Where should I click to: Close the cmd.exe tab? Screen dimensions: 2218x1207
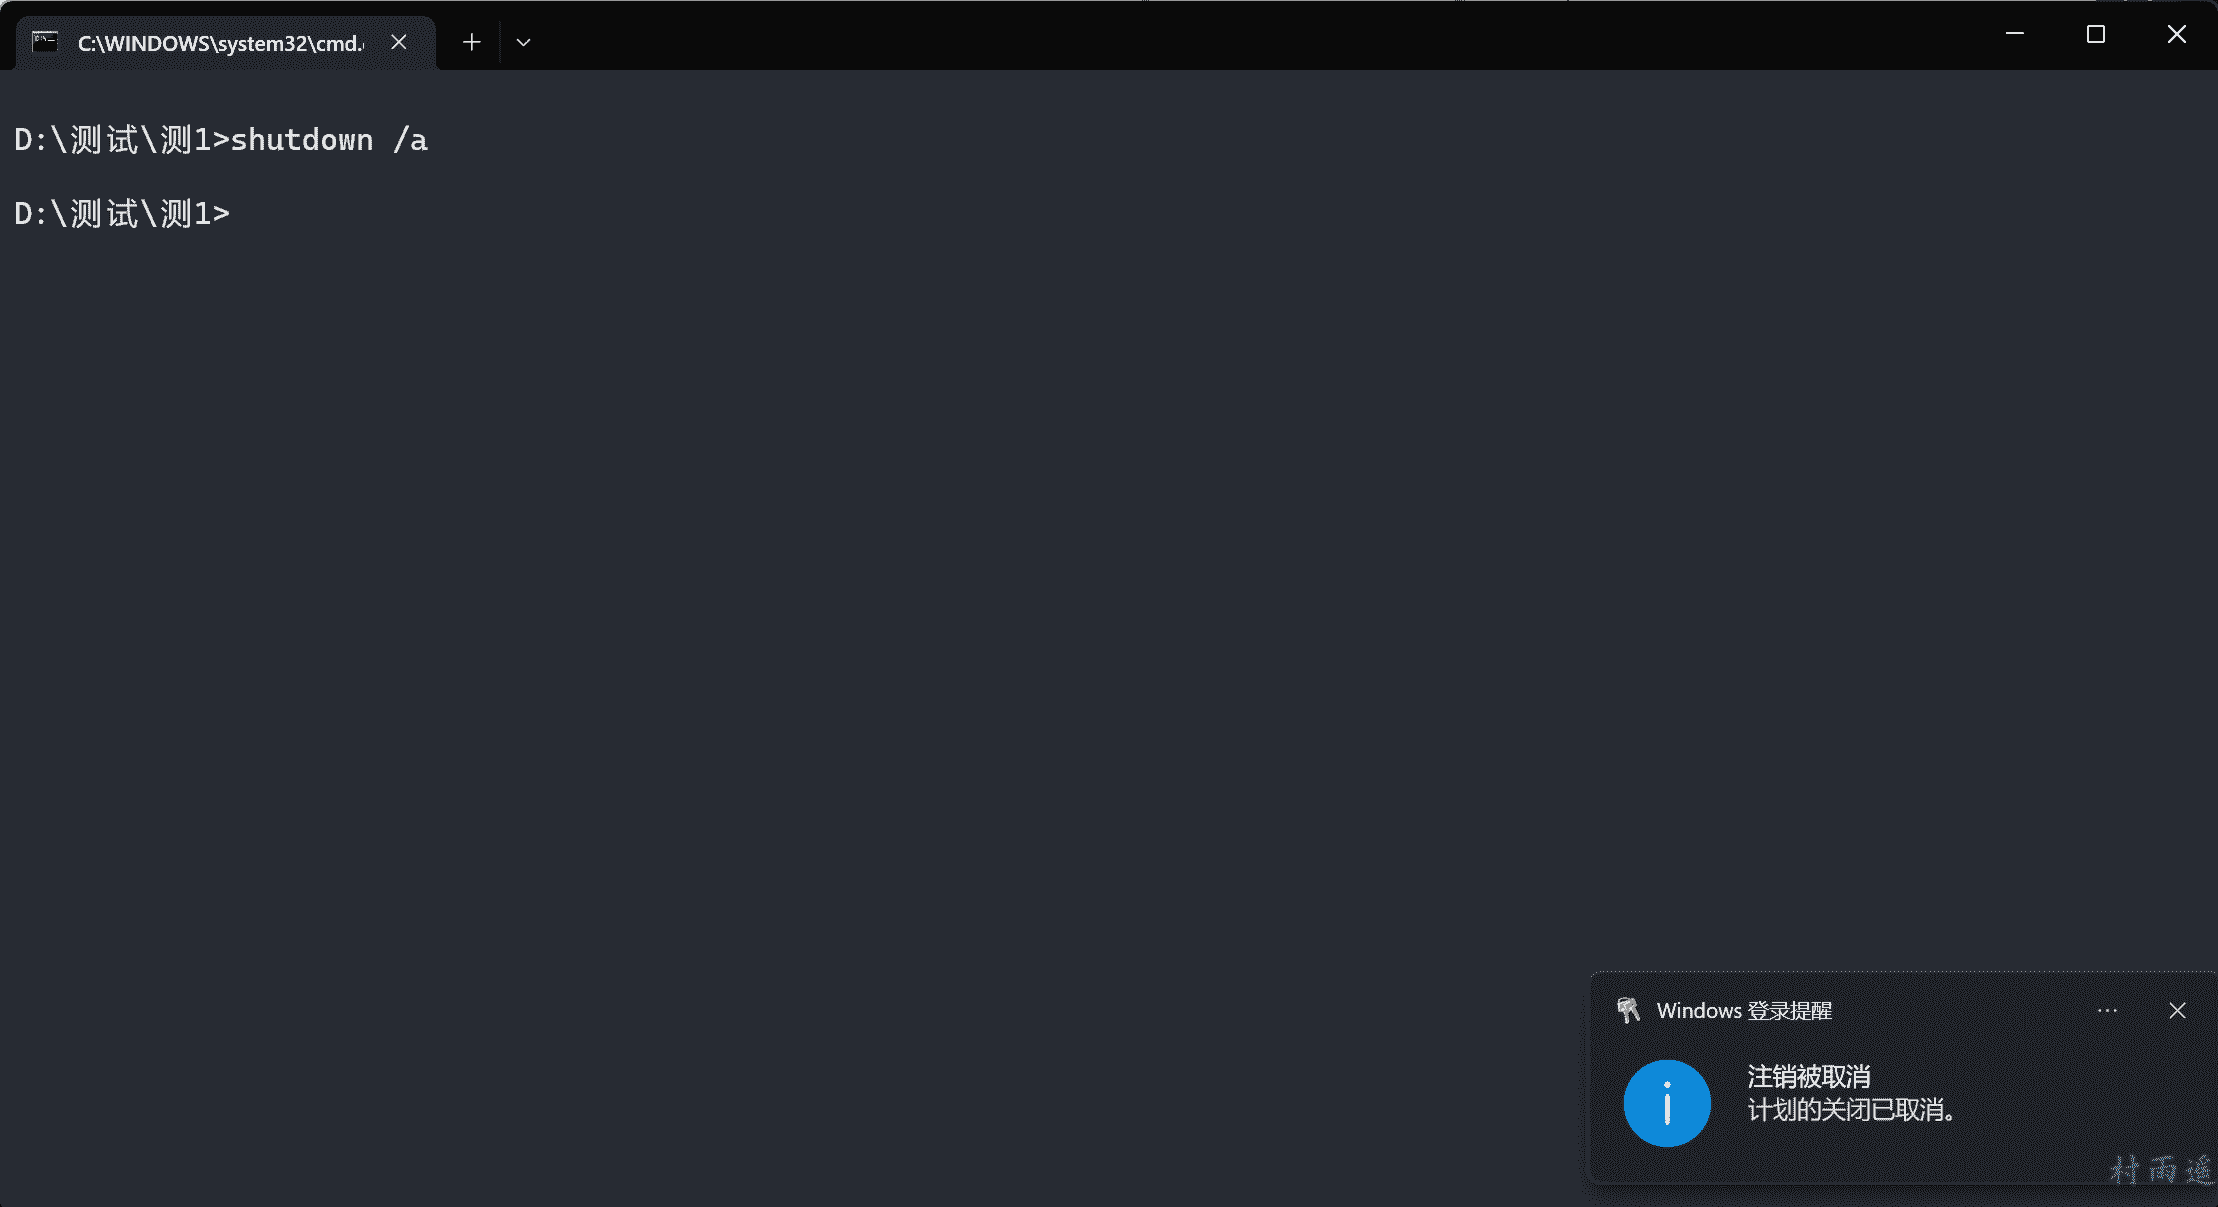click(399, 42)
